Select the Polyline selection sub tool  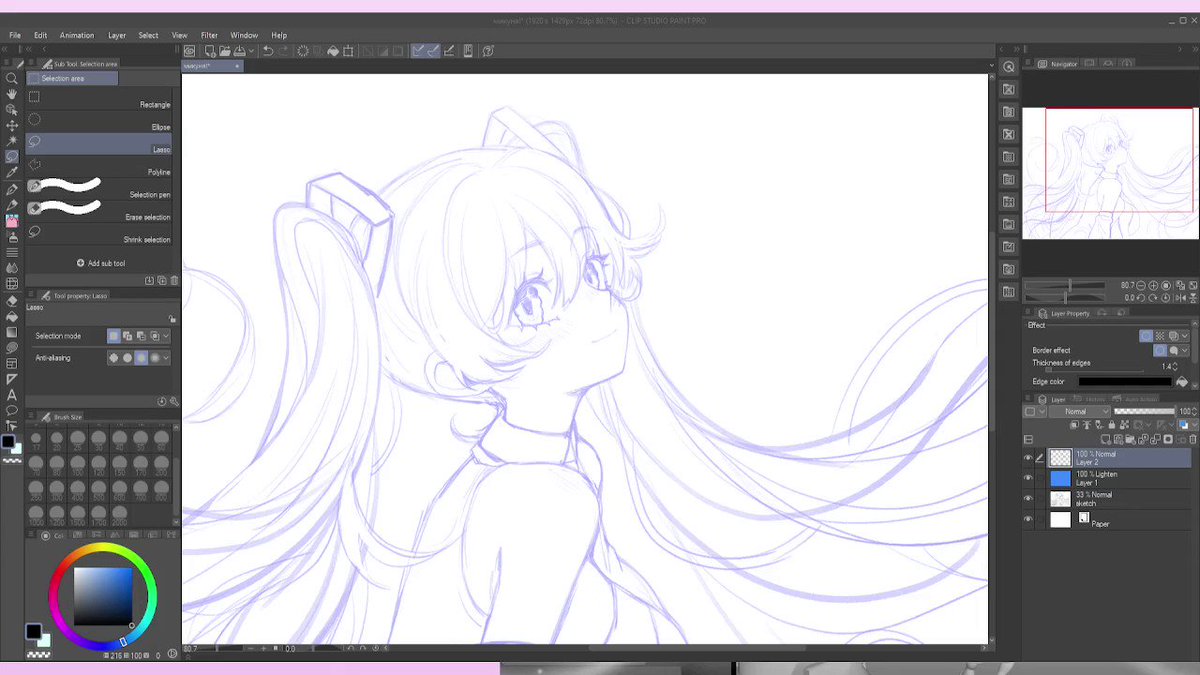(x=99, y=167)
